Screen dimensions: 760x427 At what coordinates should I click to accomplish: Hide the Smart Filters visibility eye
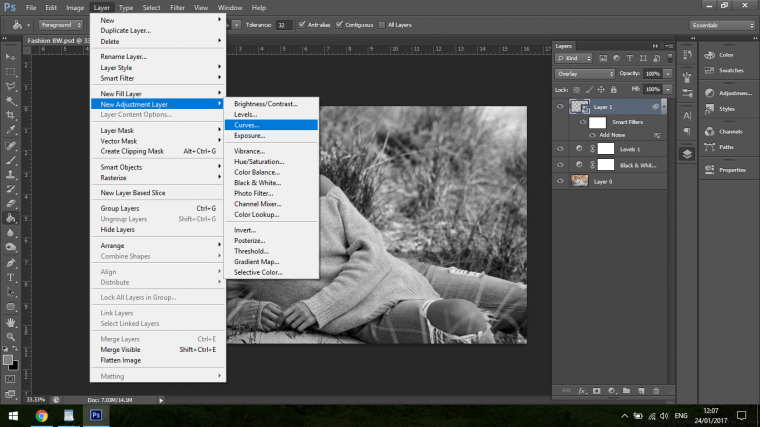tap(583, 122)
